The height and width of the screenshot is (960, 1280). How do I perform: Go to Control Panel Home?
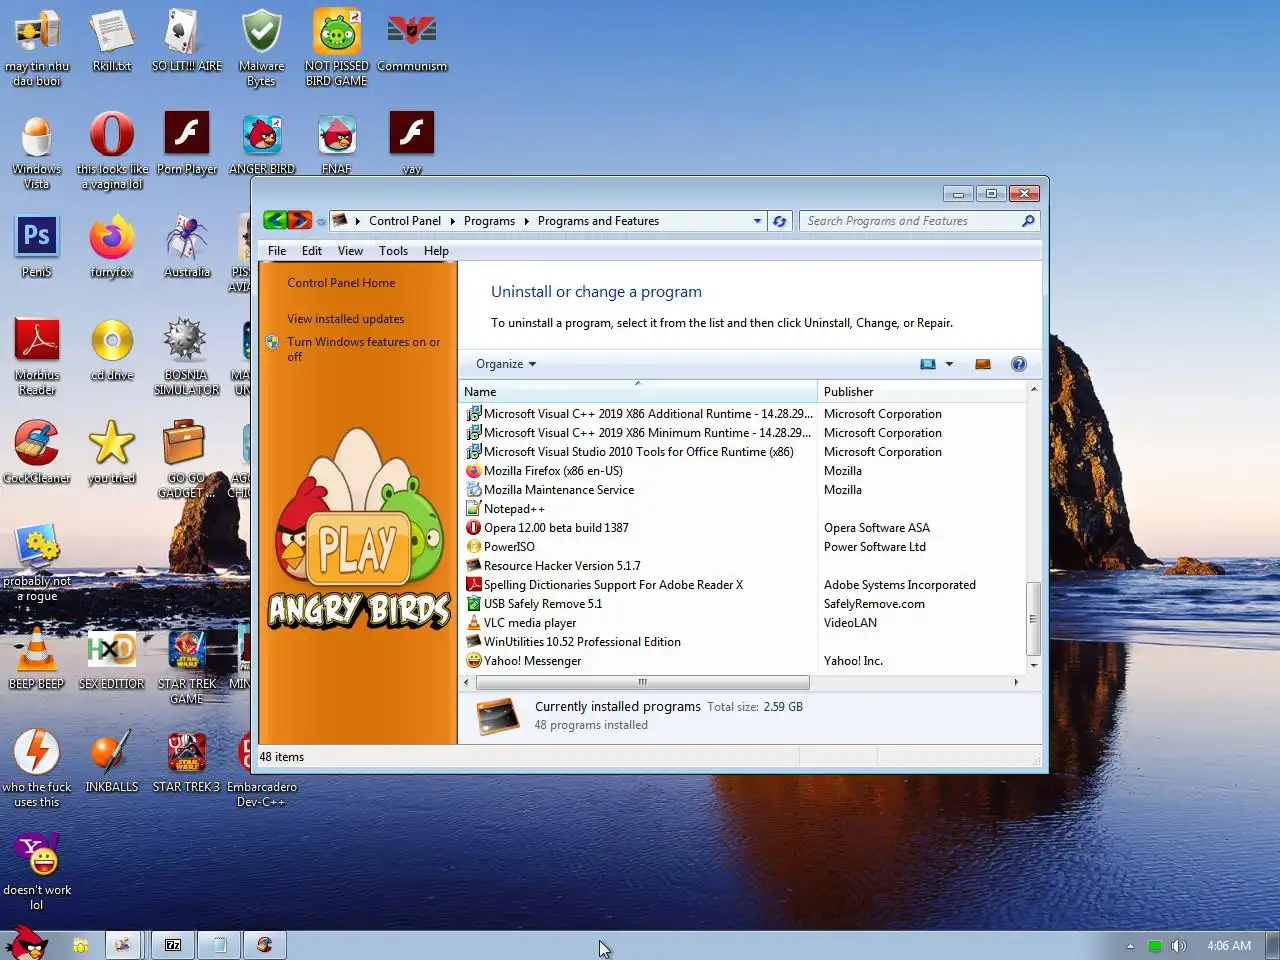[341, 283]
